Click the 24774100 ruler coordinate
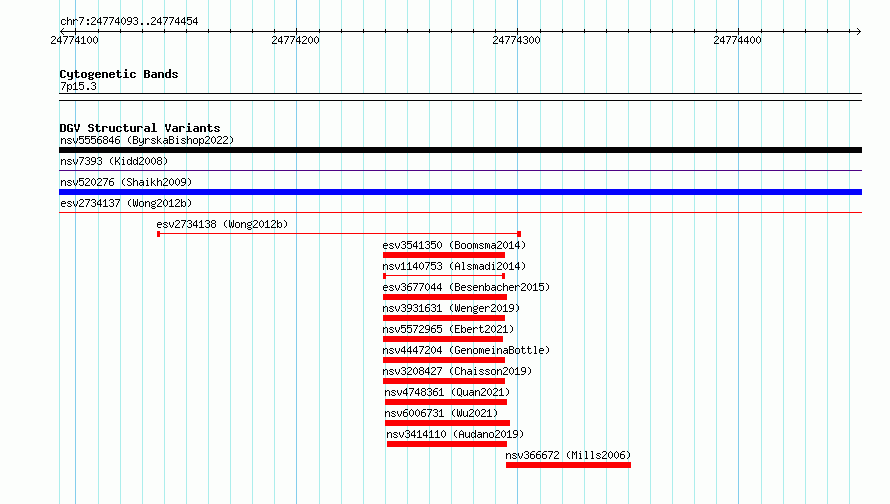Screen dimensions: 890x504 (x=74, y=40)
